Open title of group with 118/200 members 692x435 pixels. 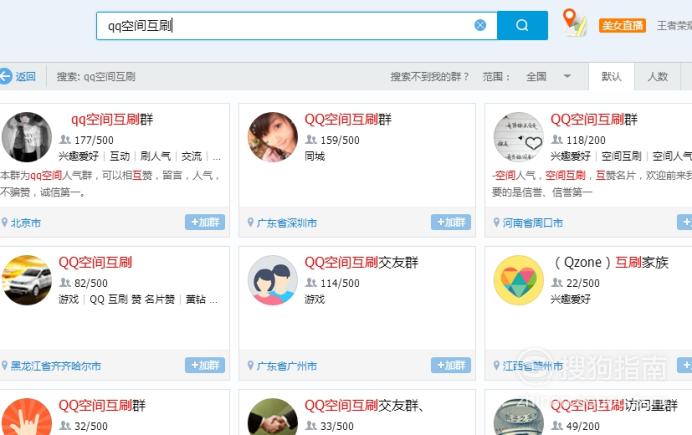click(x=594, y=119)
